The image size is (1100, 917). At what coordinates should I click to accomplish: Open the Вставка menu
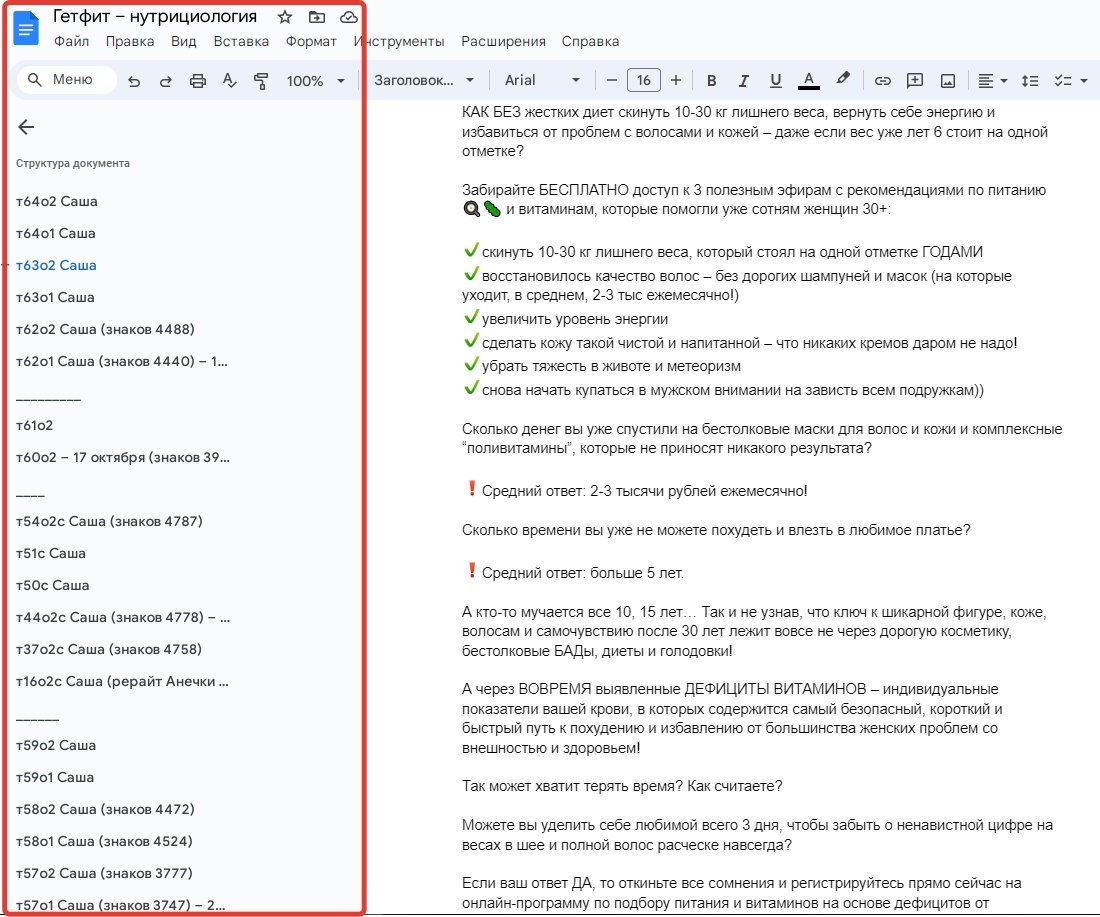[241, 41]
